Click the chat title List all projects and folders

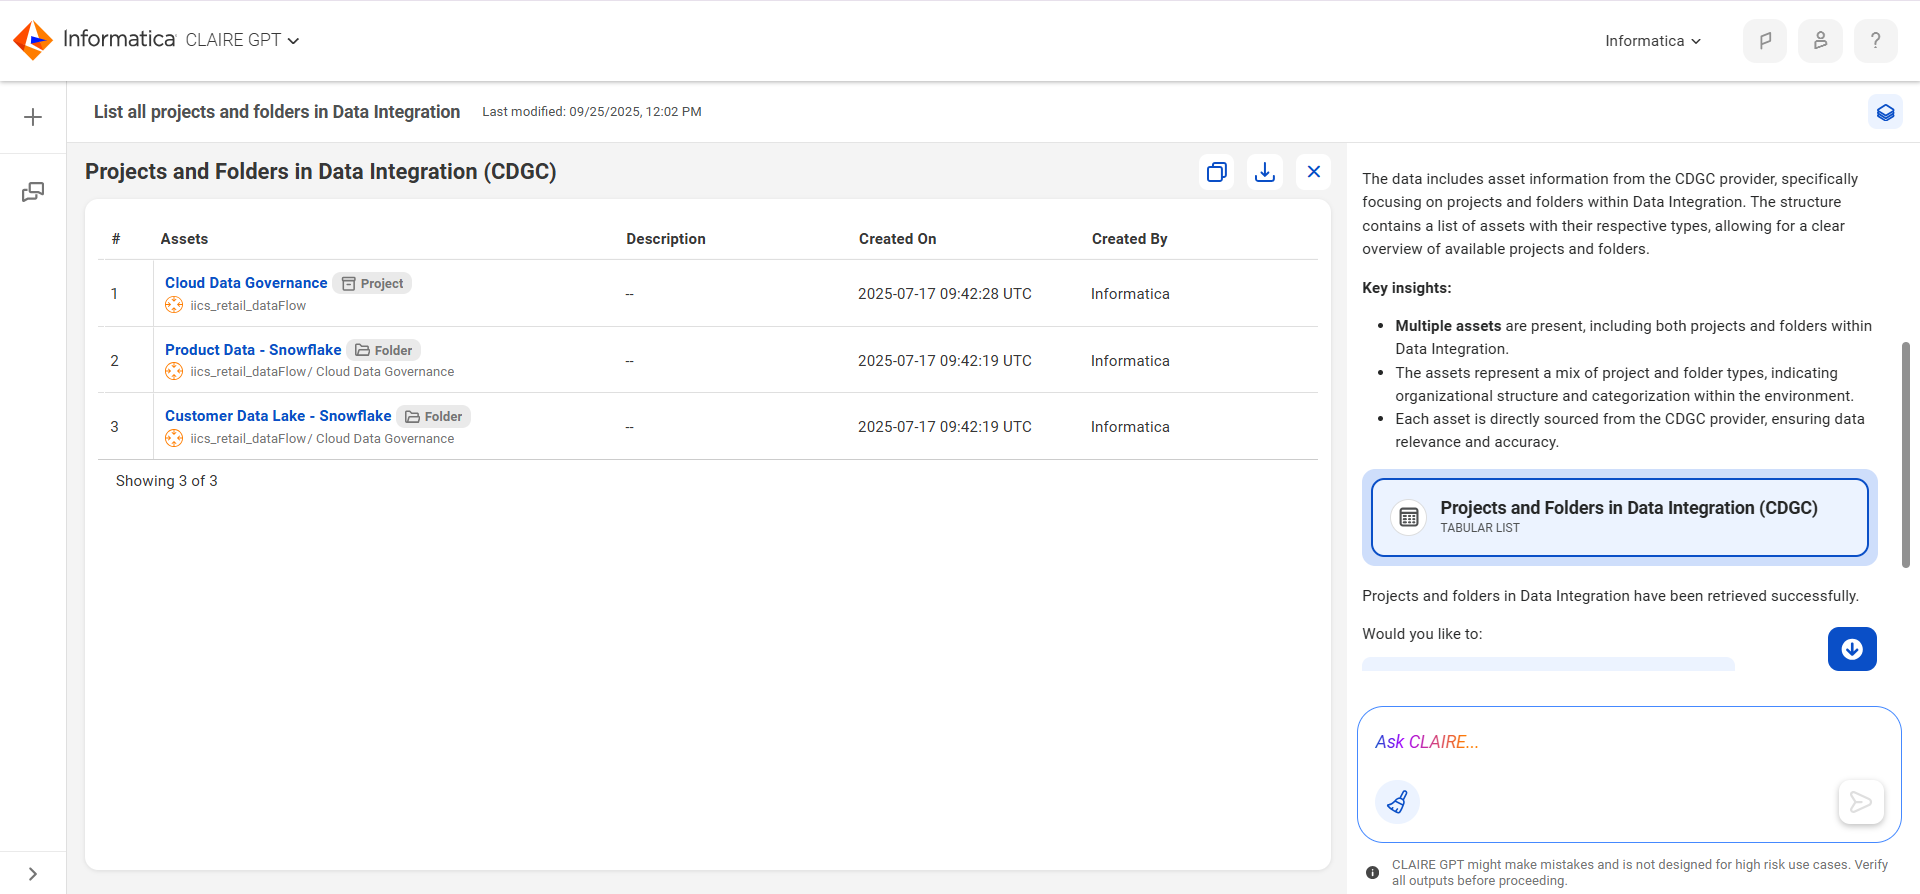tap(277, 112)
